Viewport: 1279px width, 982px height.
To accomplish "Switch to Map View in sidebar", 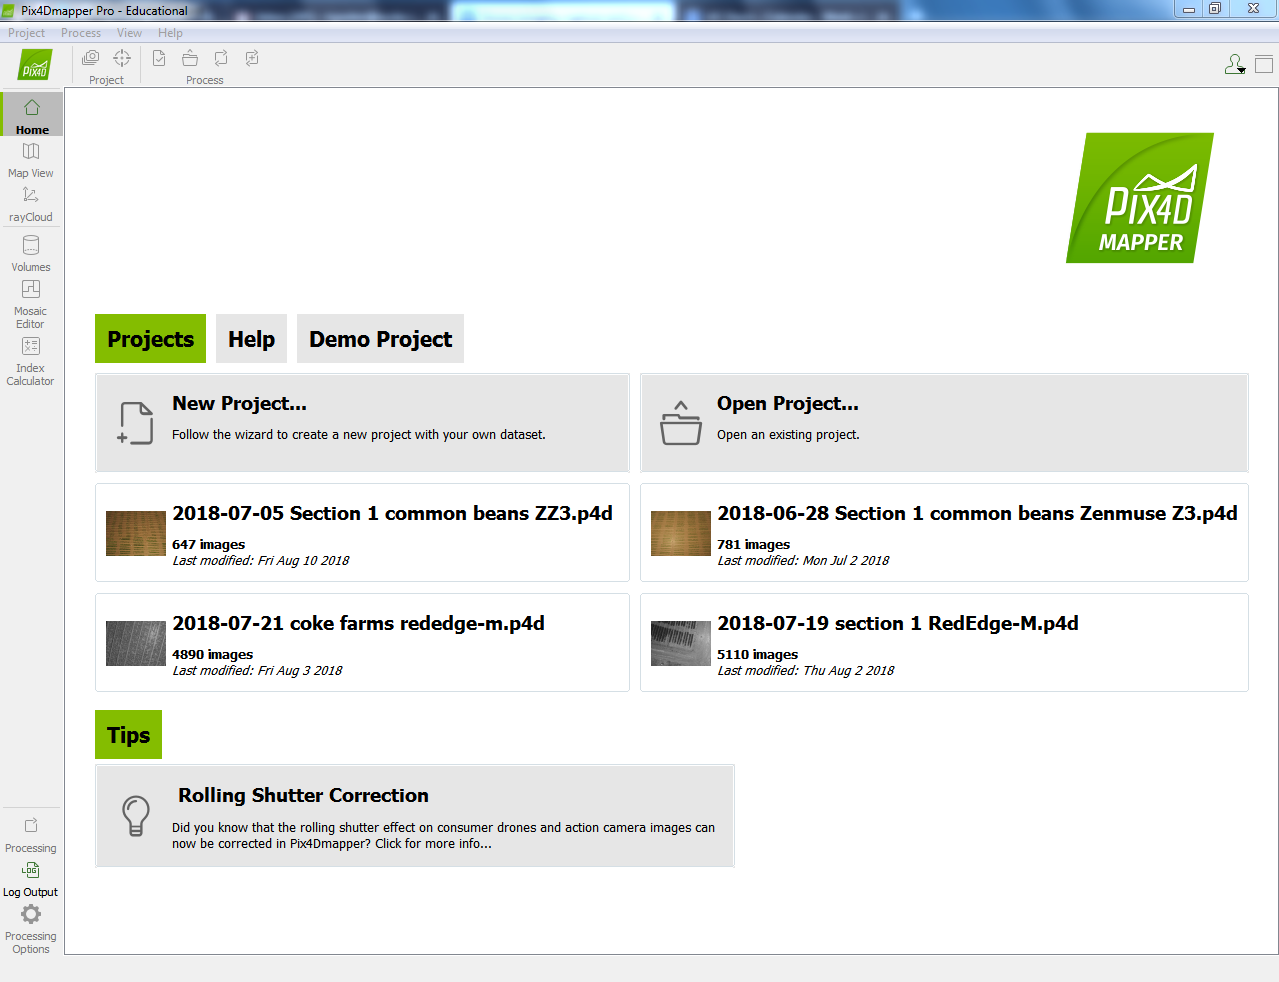I will click(x=31, y=160).
